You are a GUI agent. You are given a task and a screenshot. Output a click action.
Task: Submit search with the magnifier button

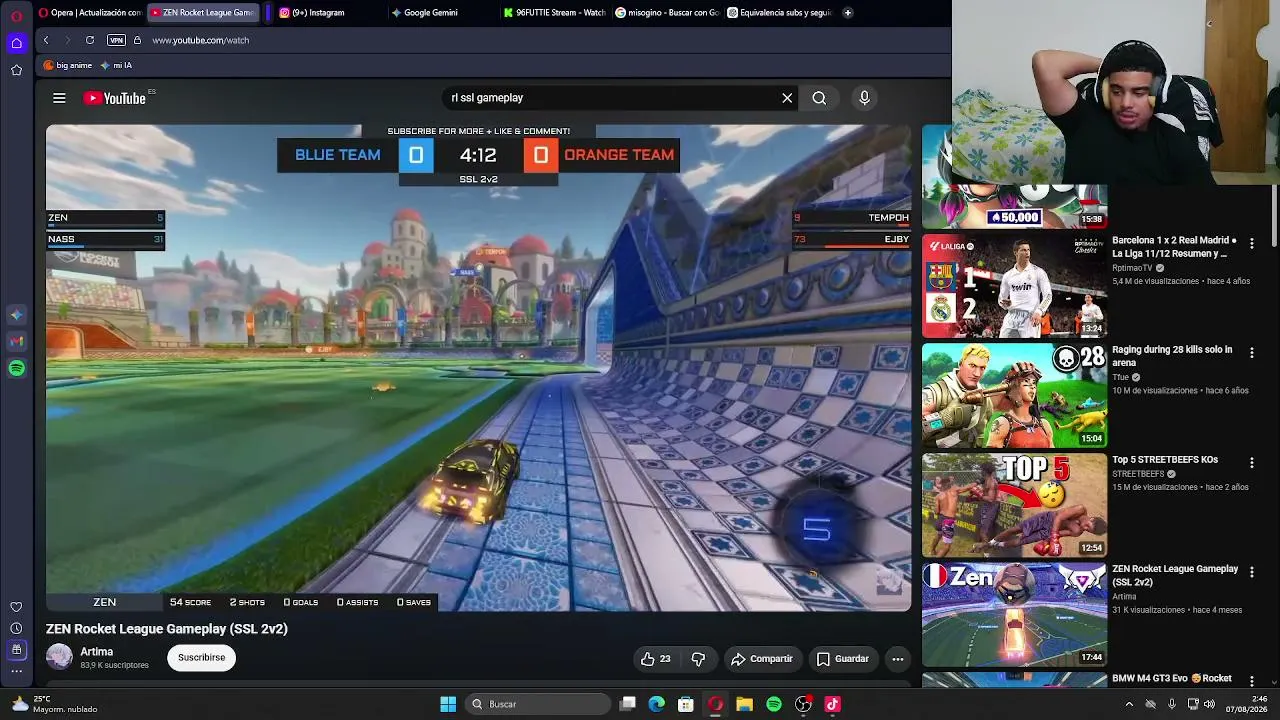point(819,98)
